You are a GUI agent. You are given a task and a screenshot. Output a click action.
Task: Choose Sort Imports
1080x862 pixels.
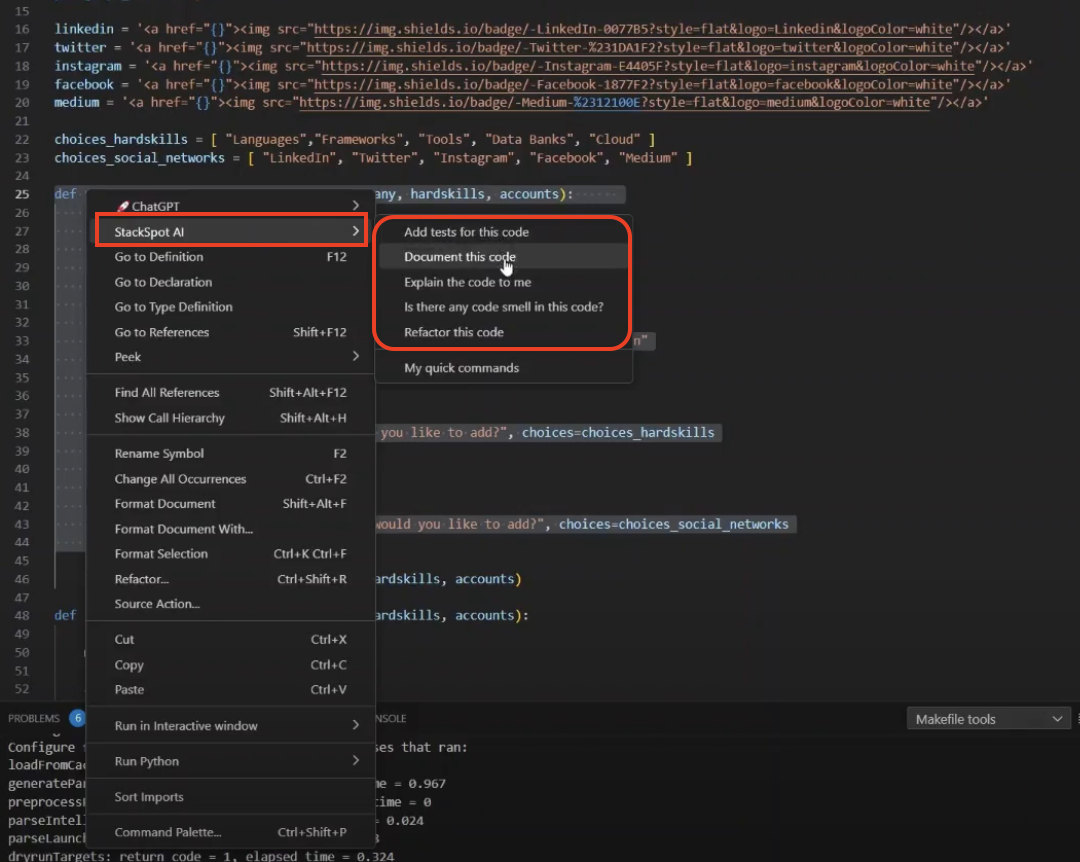(x=147, y=796)
